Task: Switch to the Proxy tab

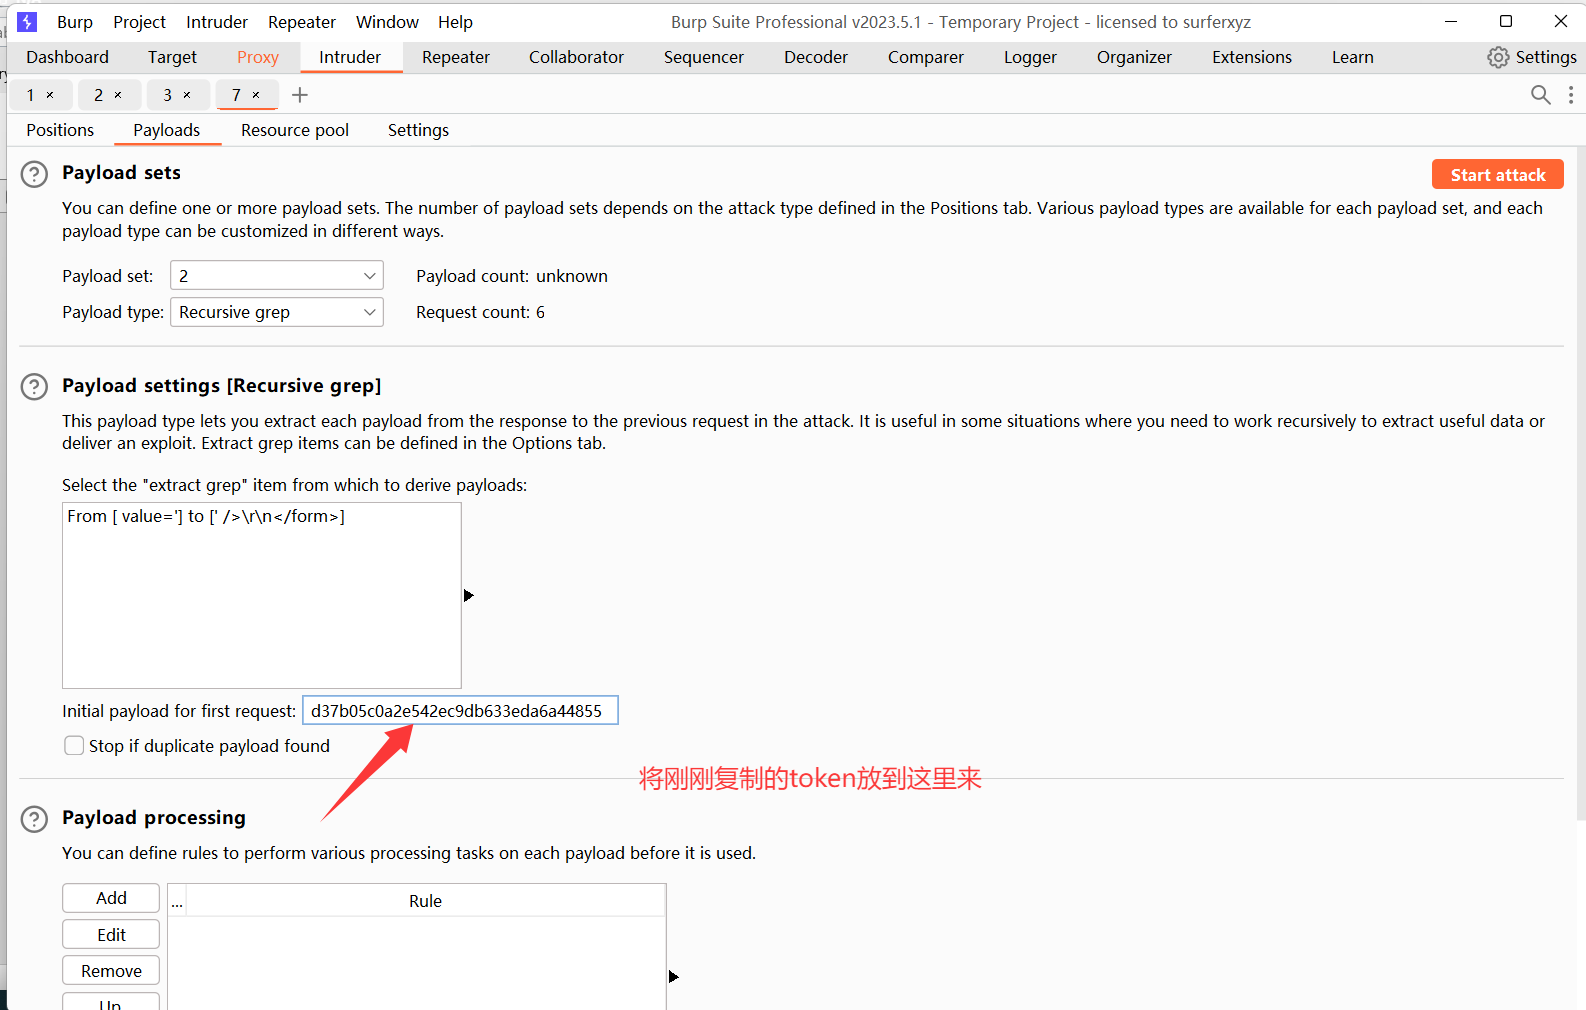Action: click(x=258, y=57)
